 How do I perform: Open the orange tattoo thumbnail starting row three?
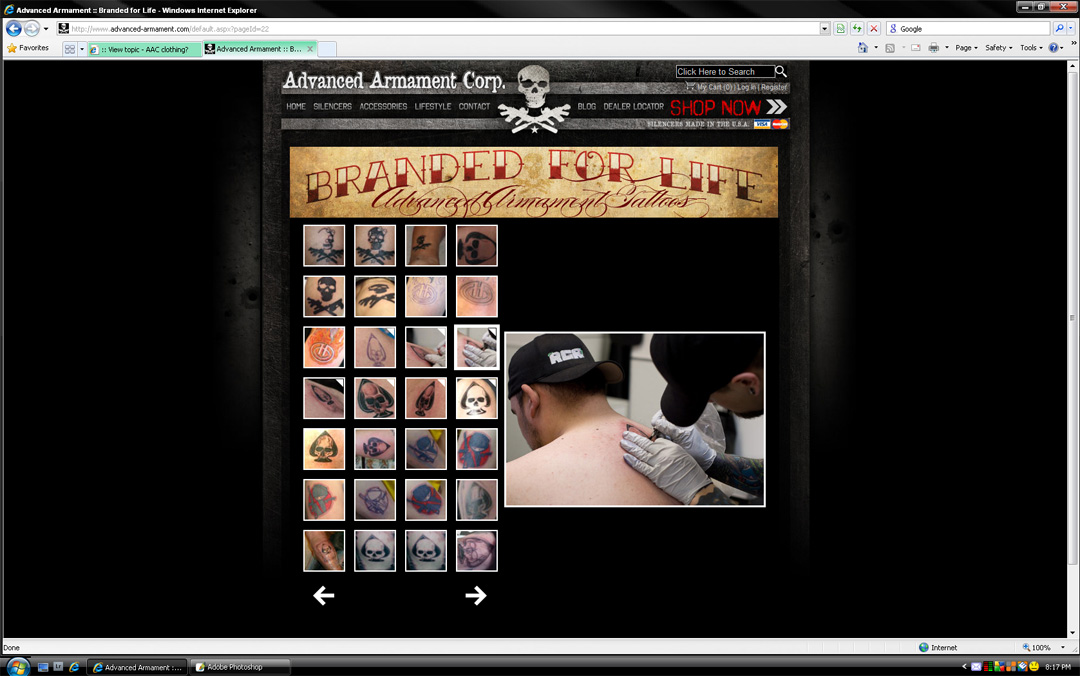(x=324, y=347)
